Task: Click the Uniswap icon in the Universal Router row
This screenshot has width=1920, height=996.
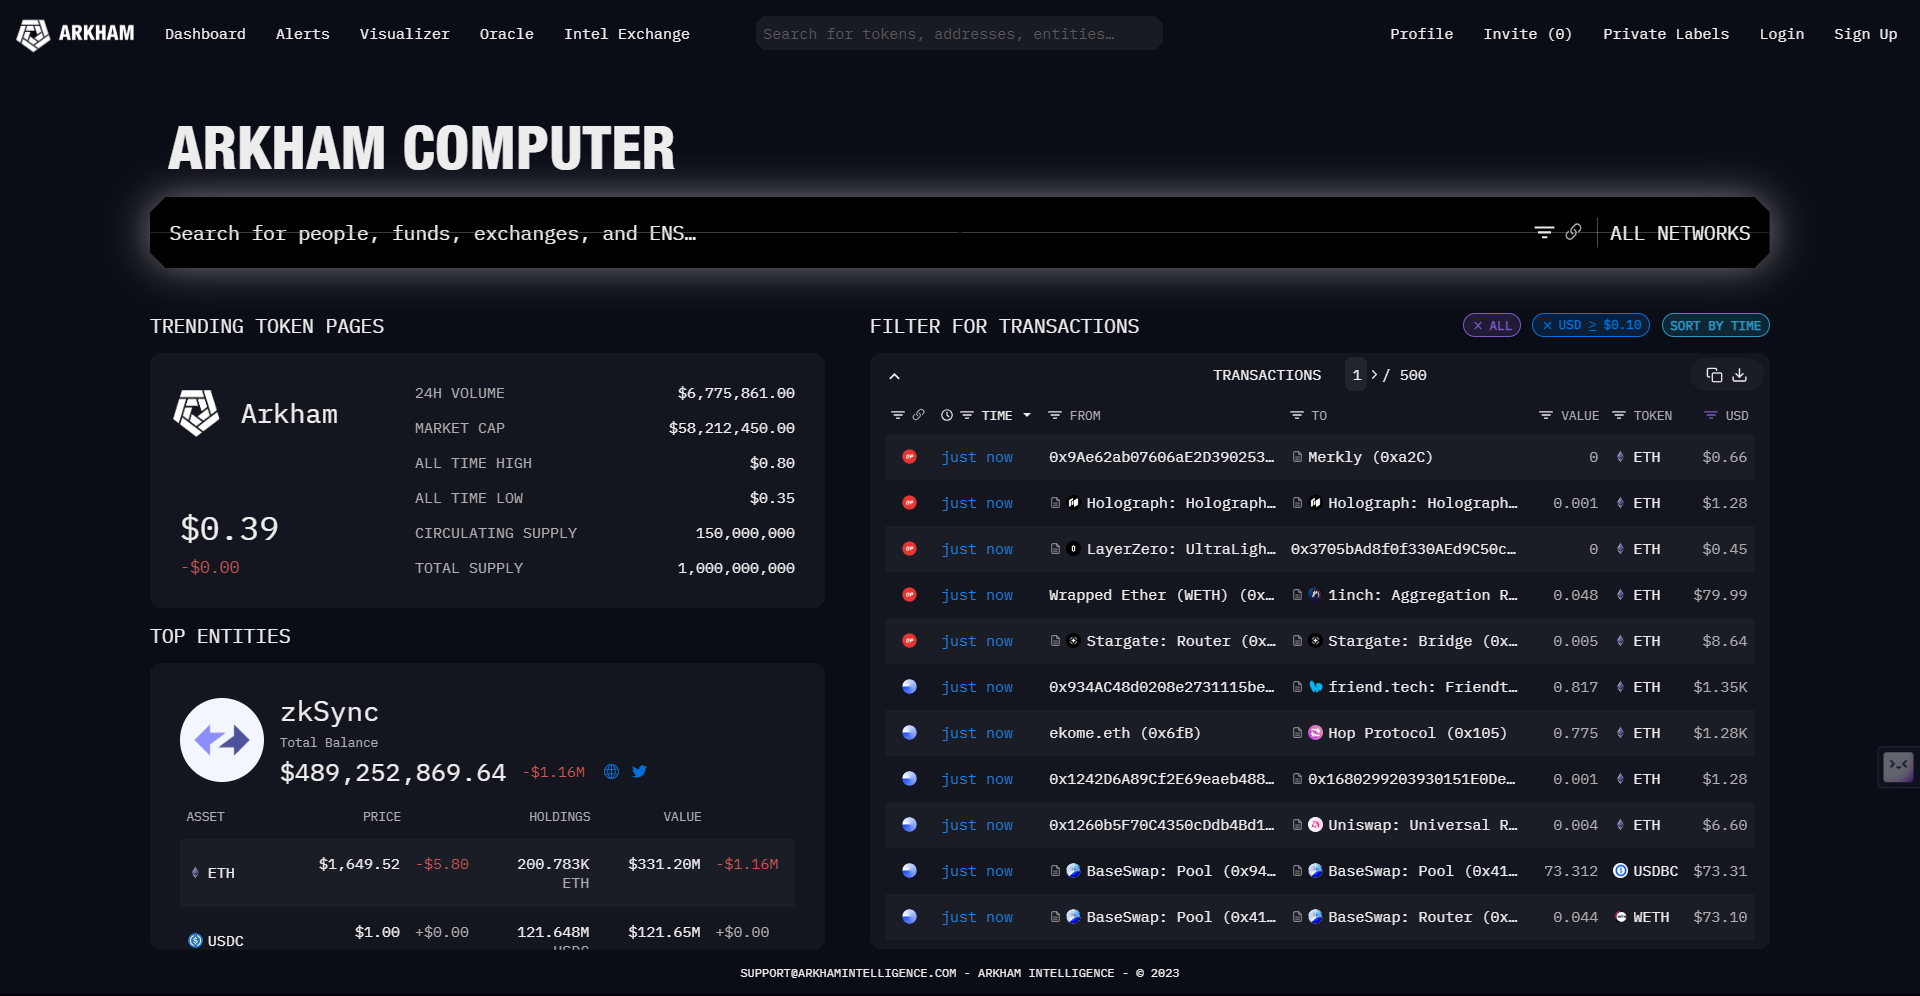Action: (x=1315, y=825)
